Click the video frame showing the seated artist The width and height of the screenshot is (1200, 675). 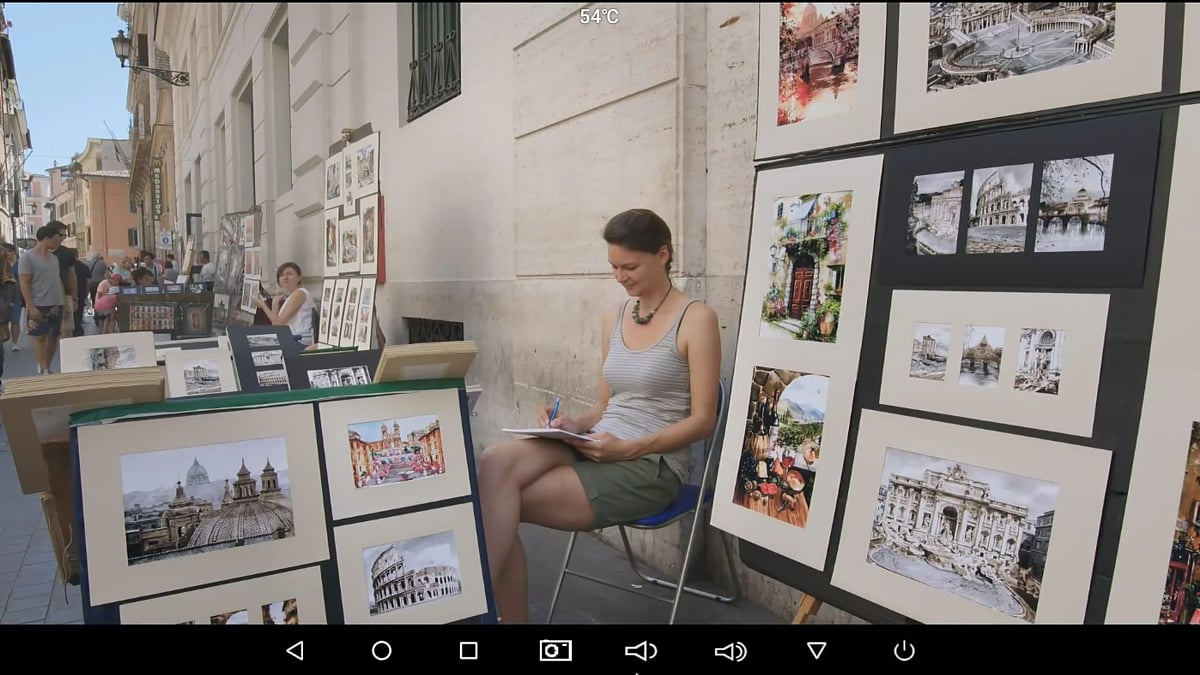pos(600,312)
